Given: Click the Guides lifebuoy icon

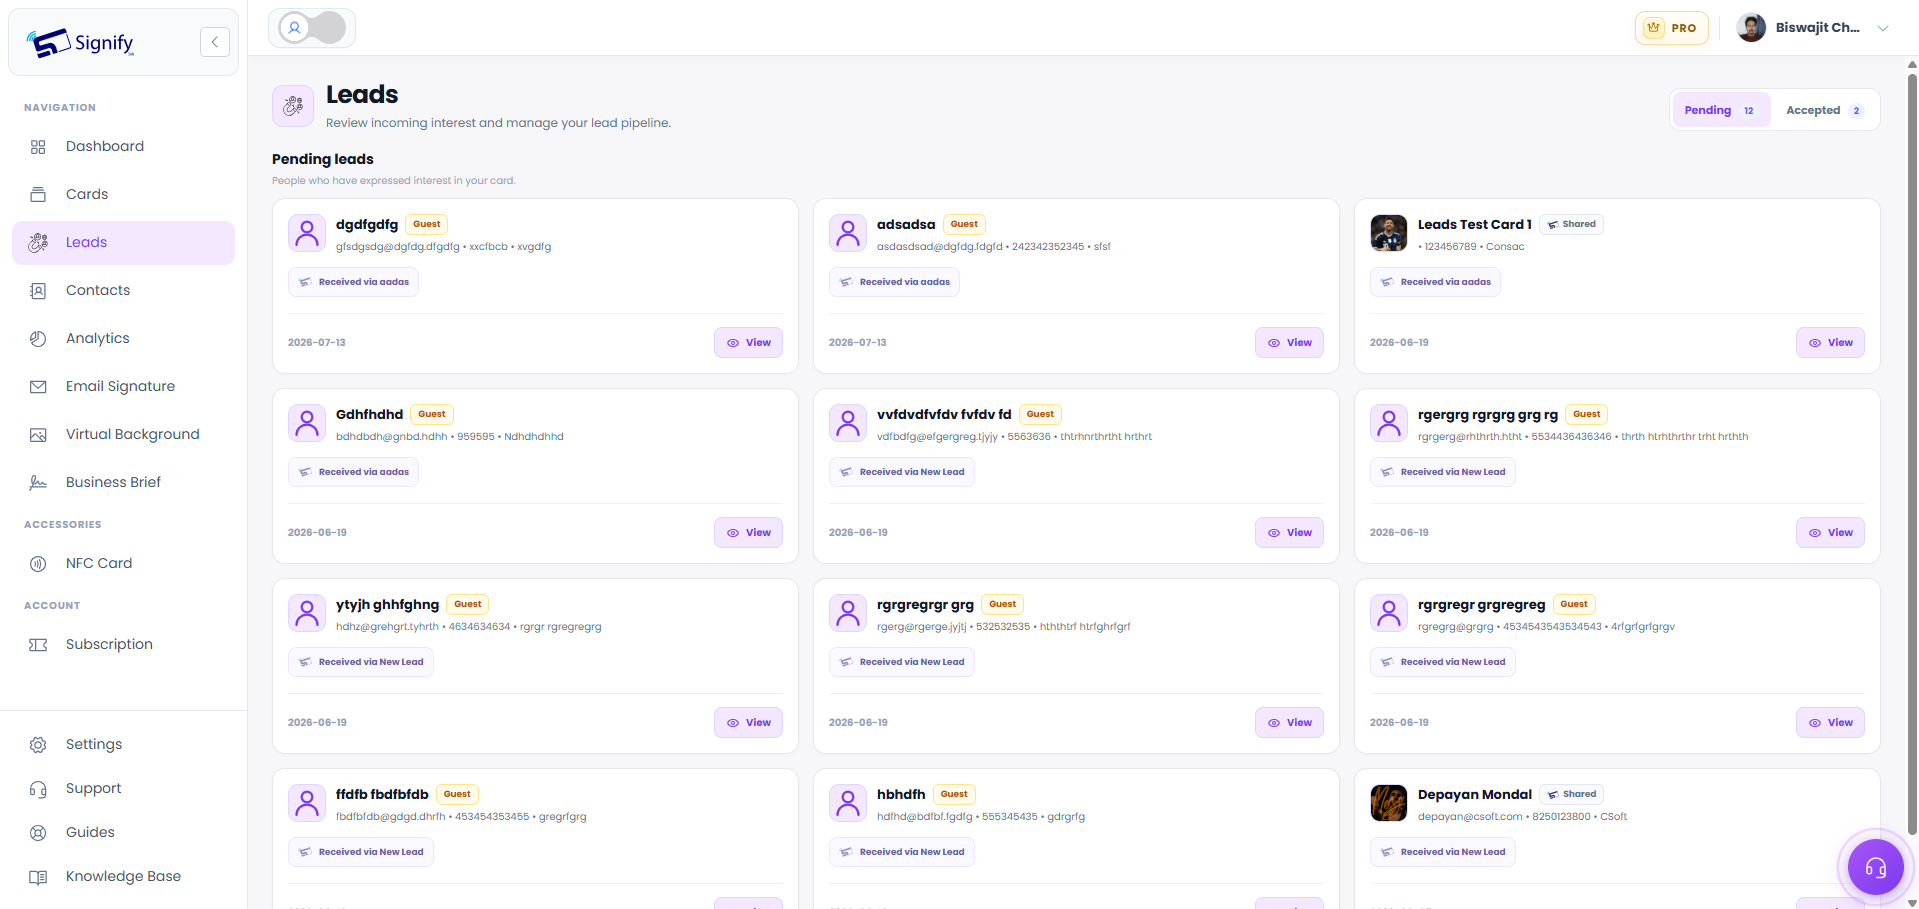Looking at the screenshot, I should point(38,833).
